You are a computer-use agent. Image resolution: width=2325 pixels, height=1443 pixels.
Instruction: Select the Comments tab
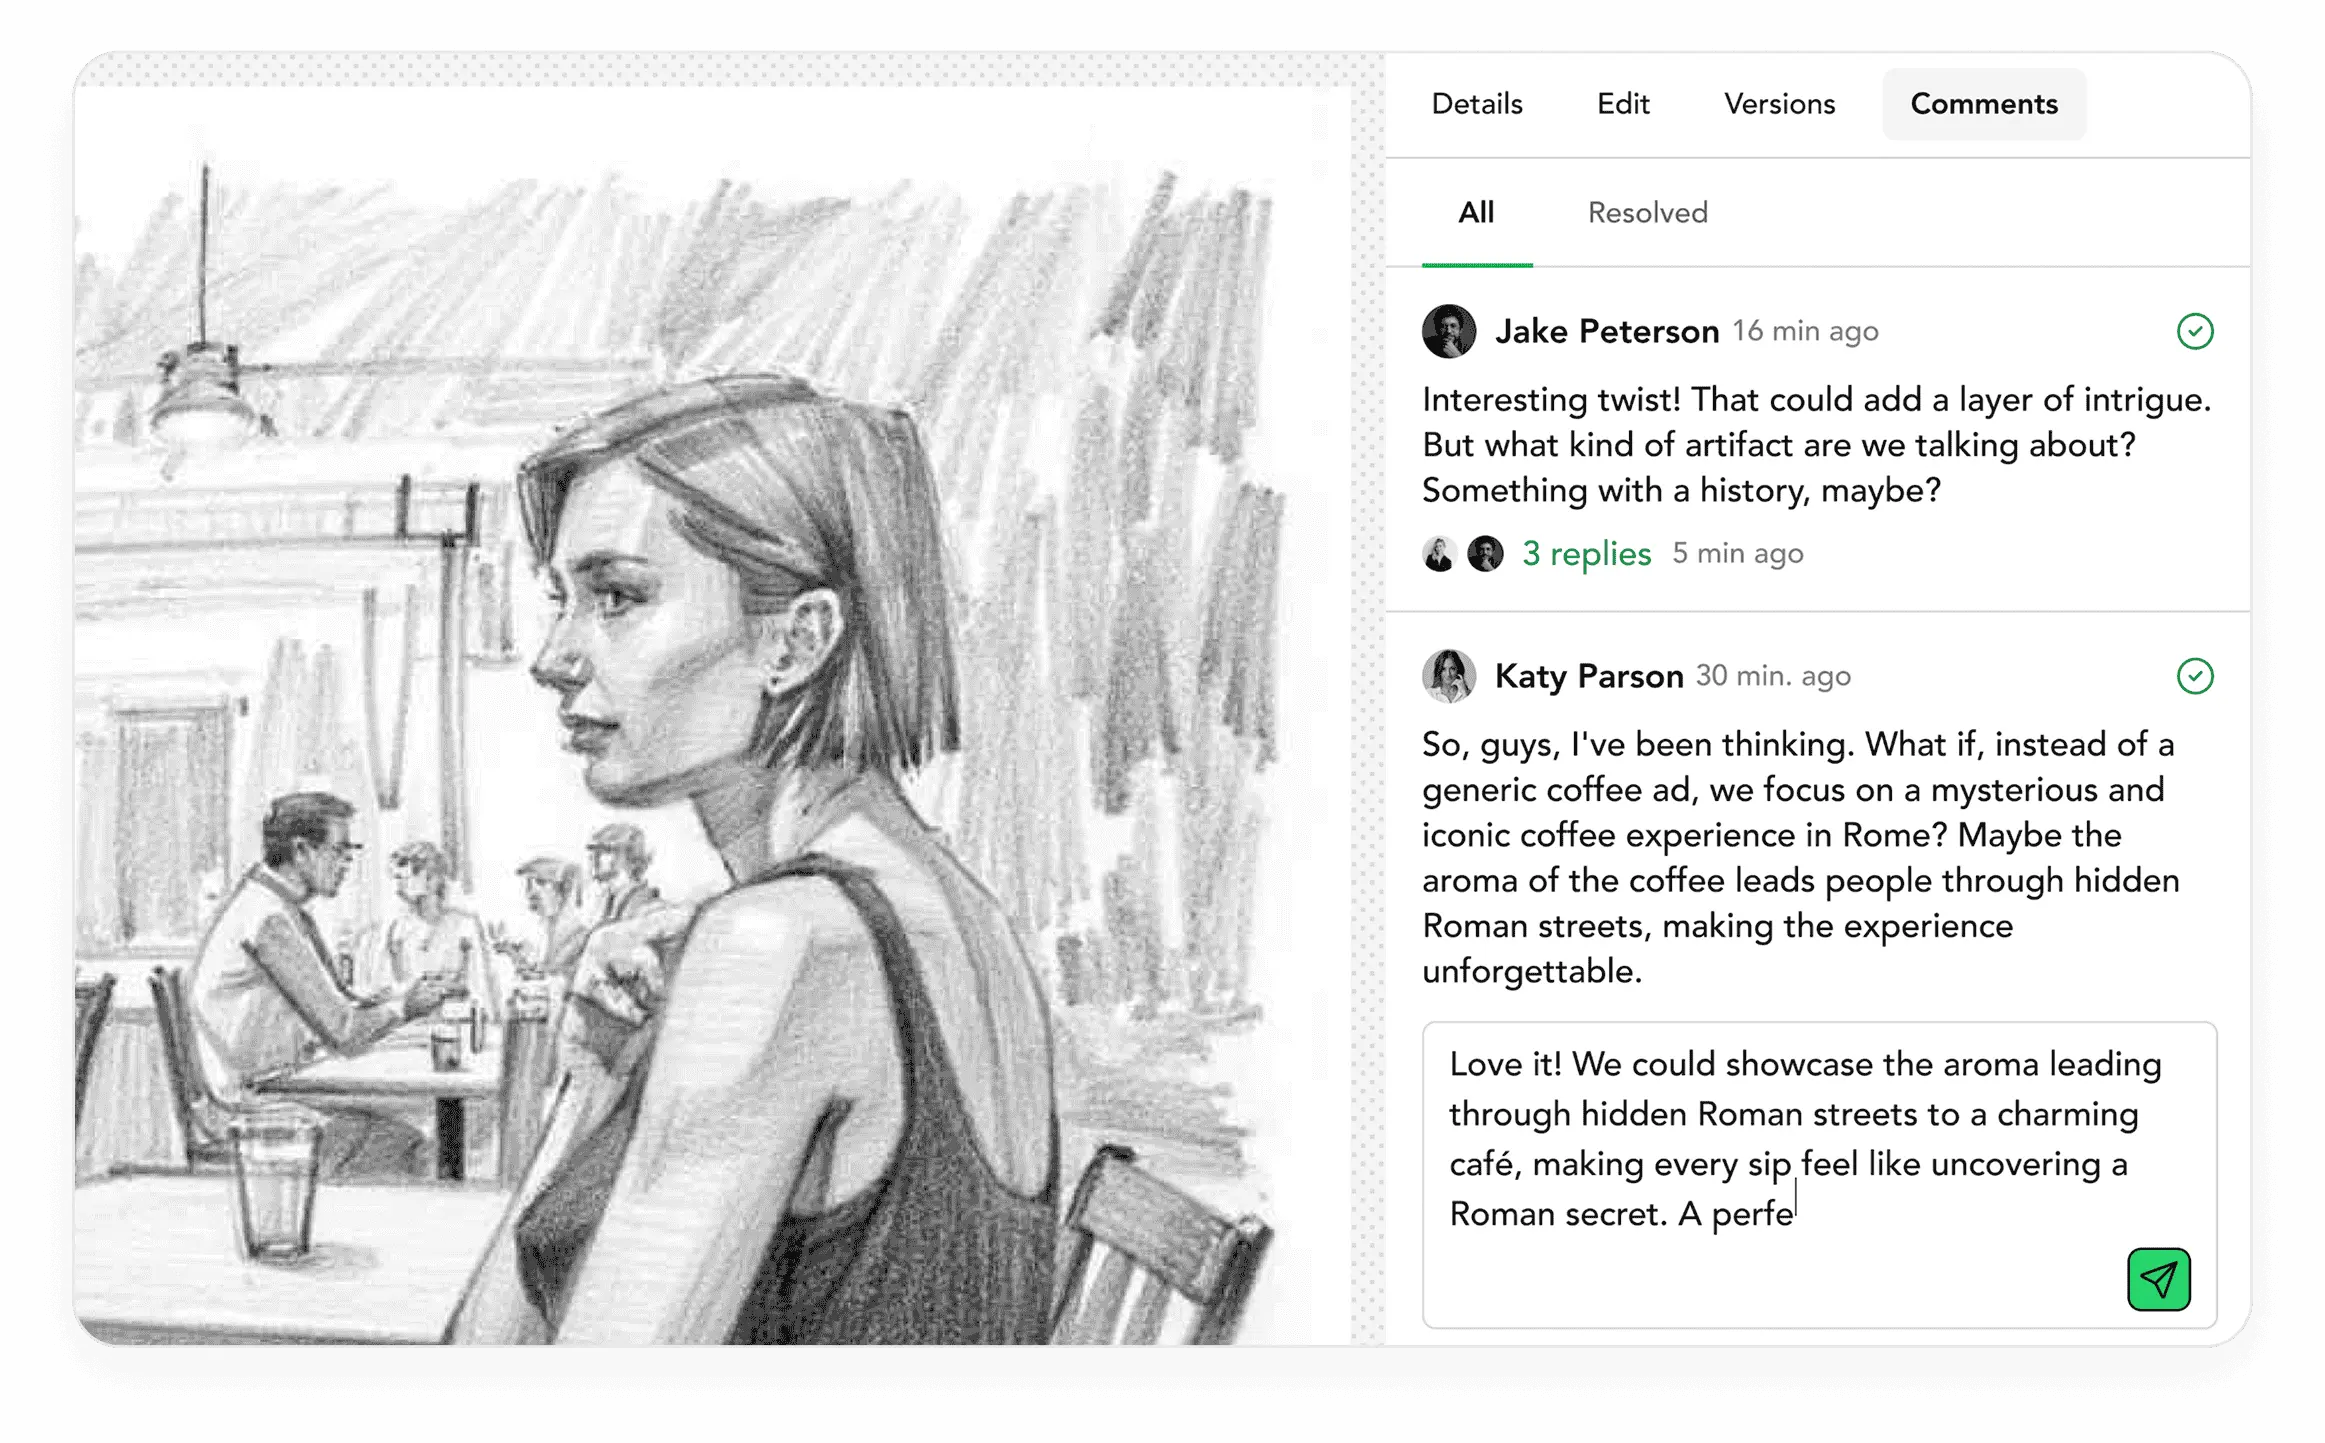[x=1983, y=104]
